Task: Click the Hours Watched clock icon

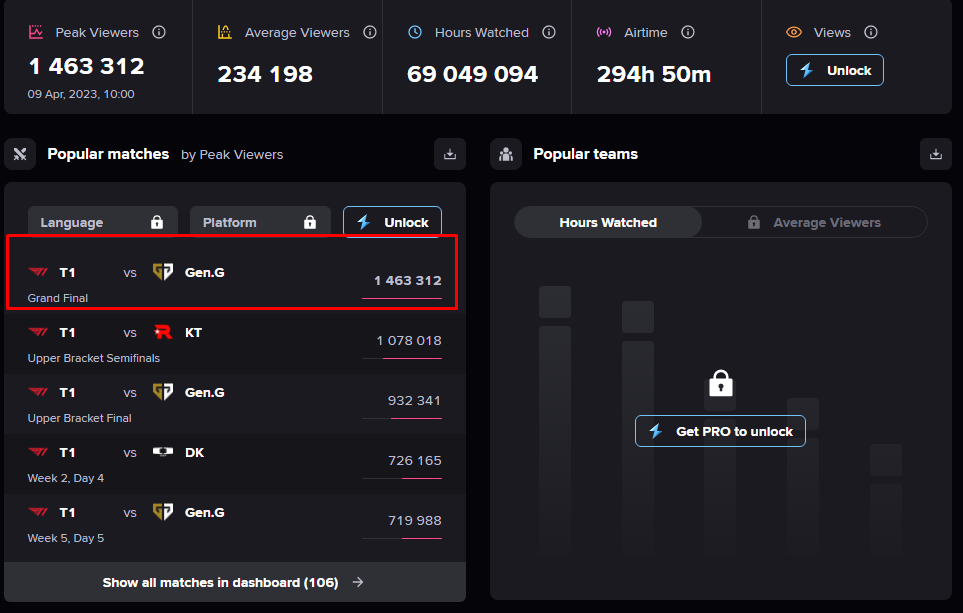Action: pyautogui.click(x=415, y=32)
